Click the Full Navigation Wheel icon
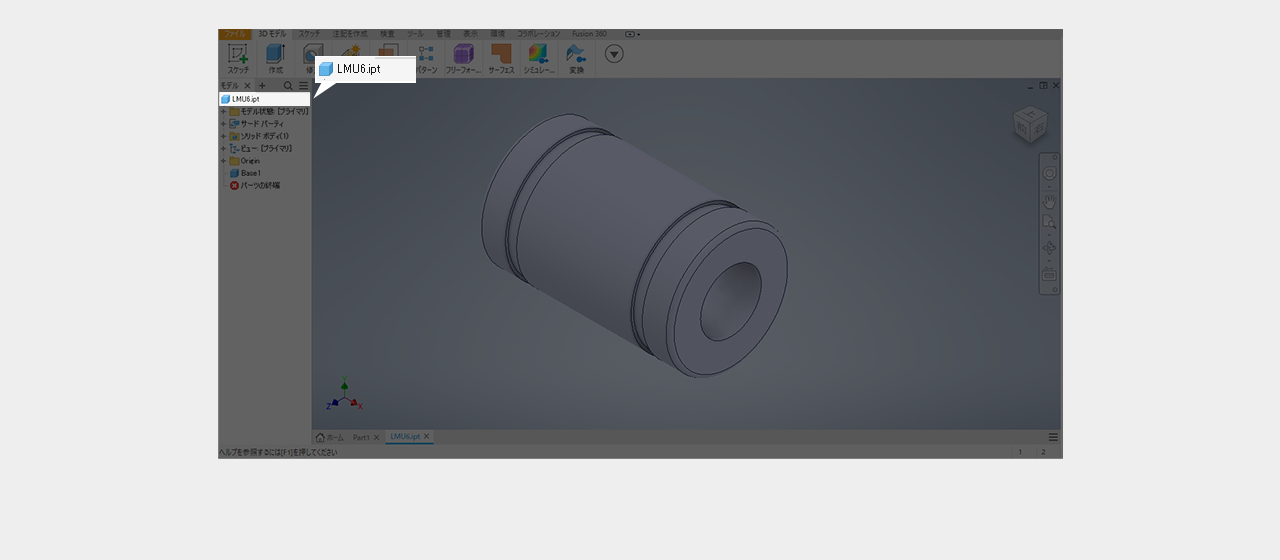 1049,173
